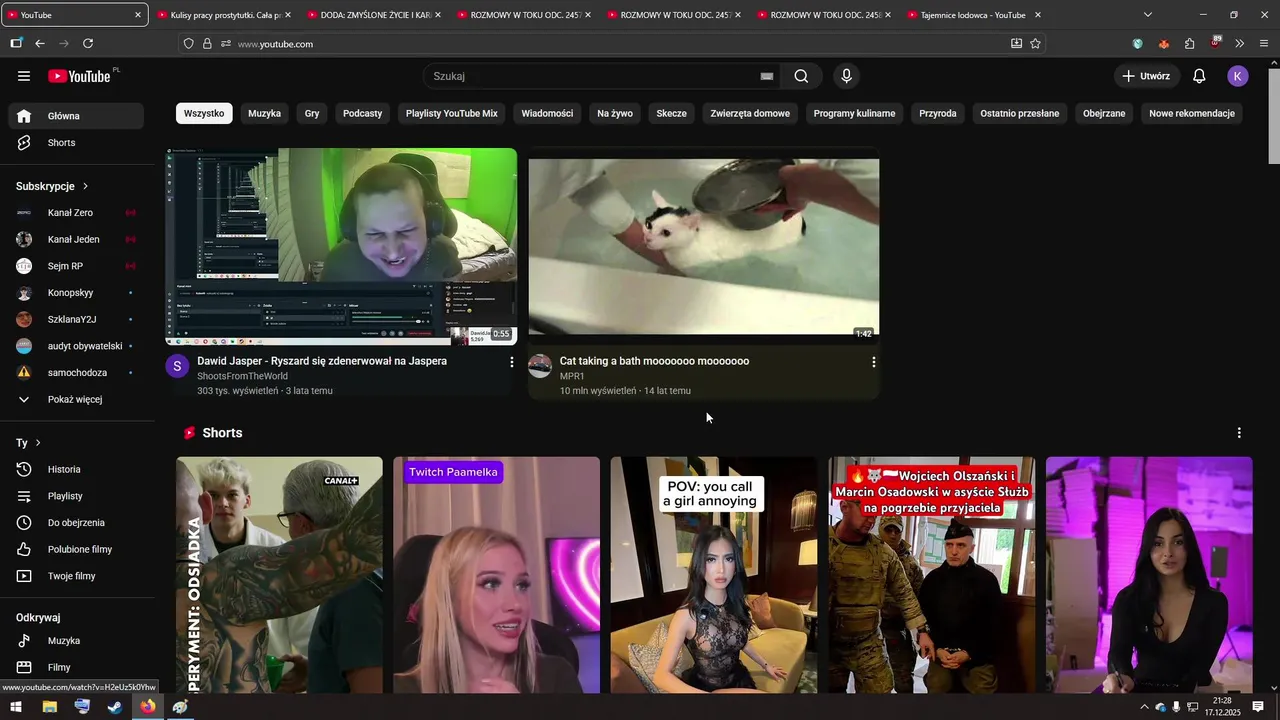This screenshot has width=1280, height=720.
Task: Select the Podcasty filter chip
Action: [x=362, y=113]
